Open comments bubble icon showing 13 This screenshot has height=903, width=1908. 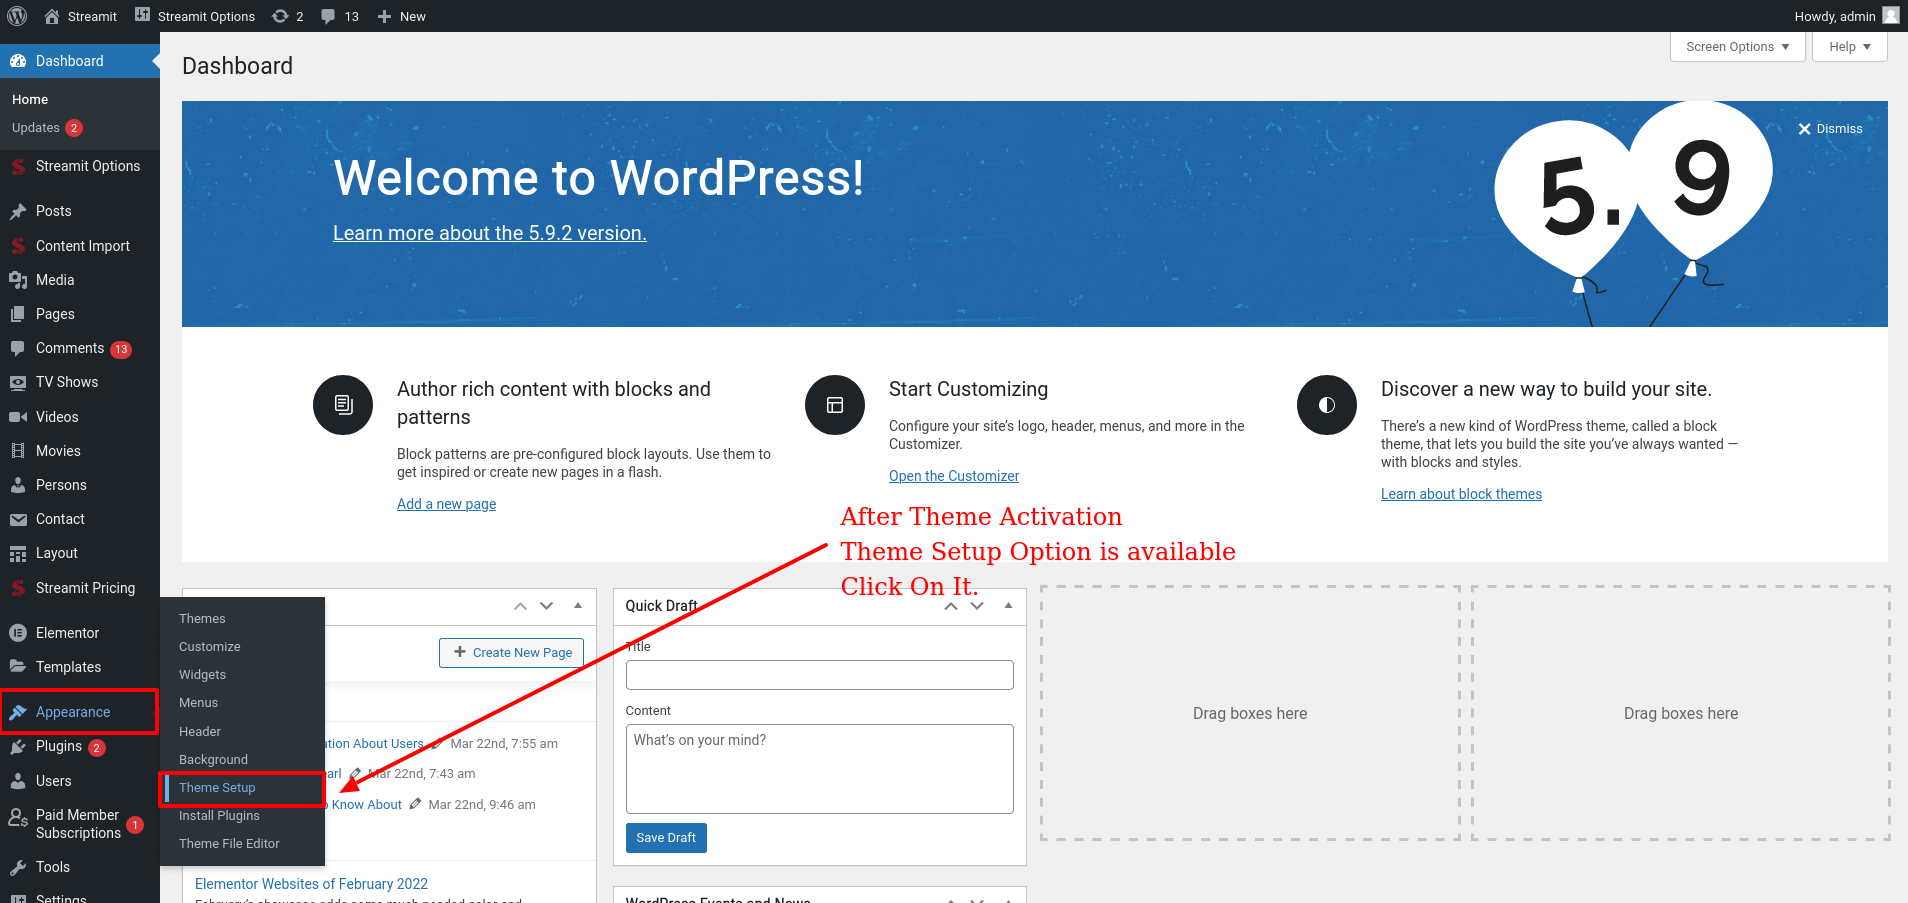tap(340, 16)
